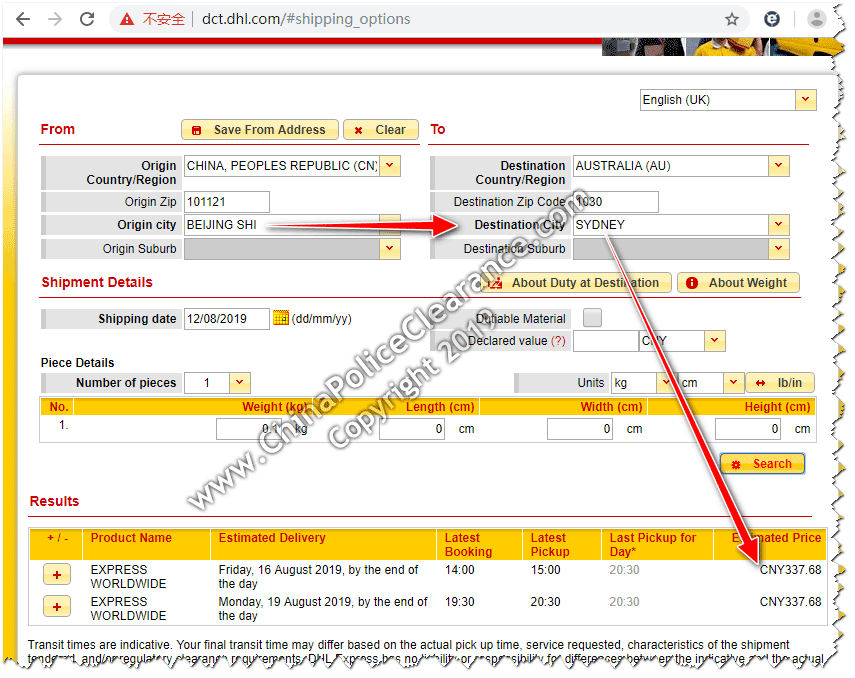Edit the Origin Zip field
Viewport: 855px width, 678px height.
(227, 202)
